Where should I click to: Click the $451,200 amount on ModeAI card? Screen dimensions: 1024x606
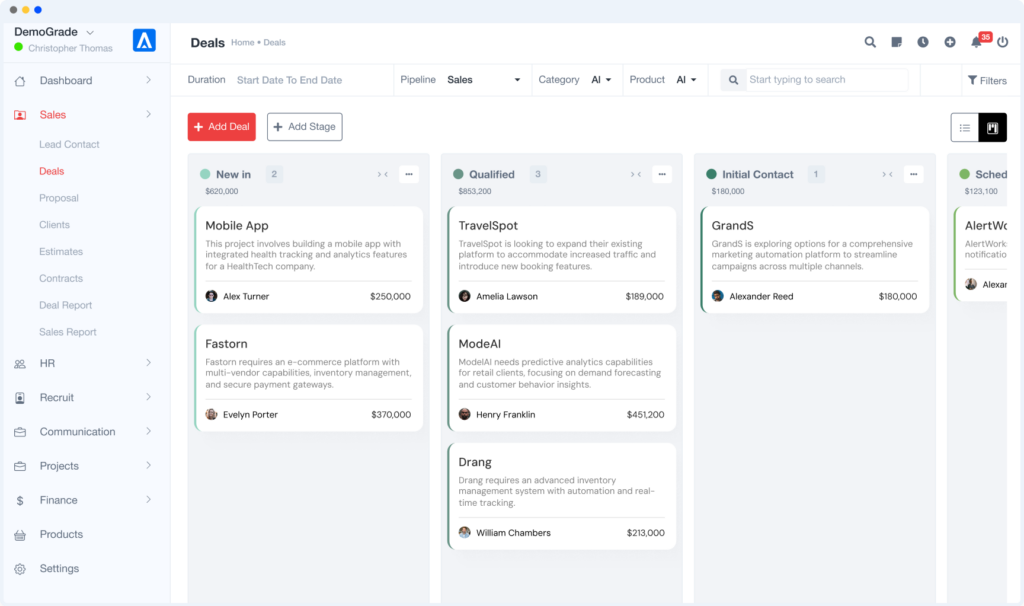[x=645, y=415]
